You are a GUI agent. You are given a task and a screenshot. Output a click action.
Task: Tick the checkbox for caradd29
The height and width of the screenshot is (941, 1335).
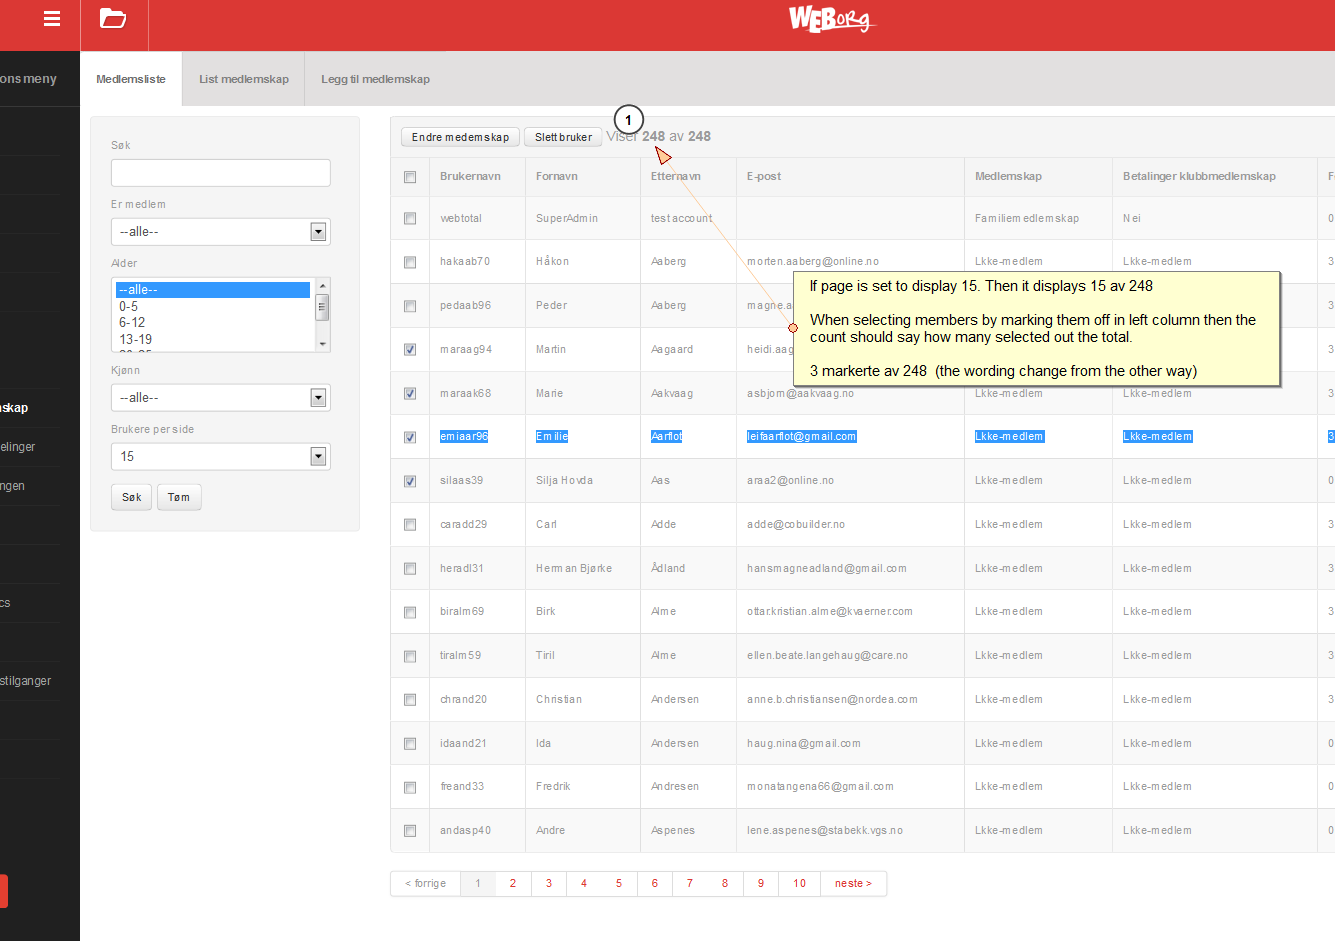(410, 525)
